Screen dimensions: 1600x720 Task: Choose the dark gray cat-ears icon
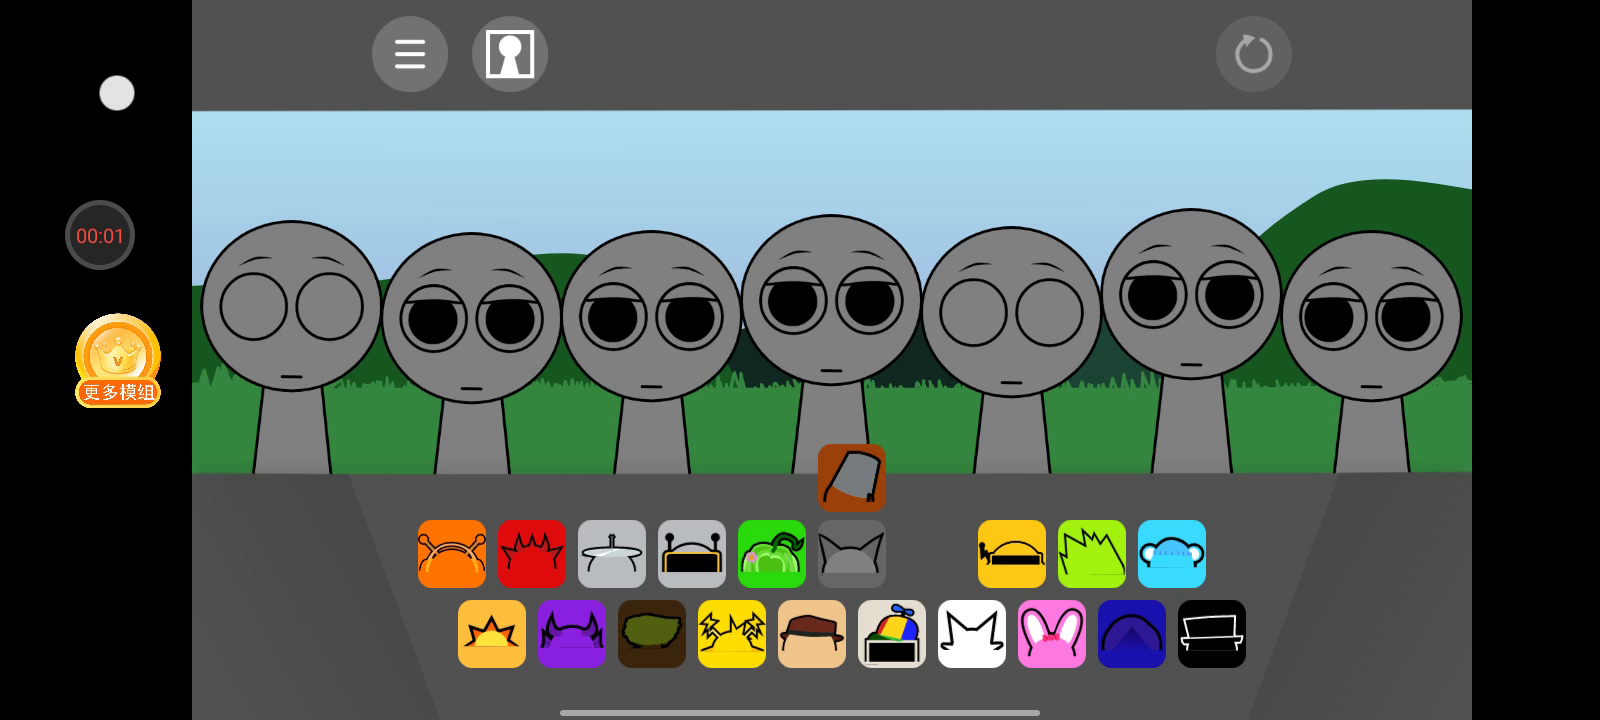click(852, 554)
